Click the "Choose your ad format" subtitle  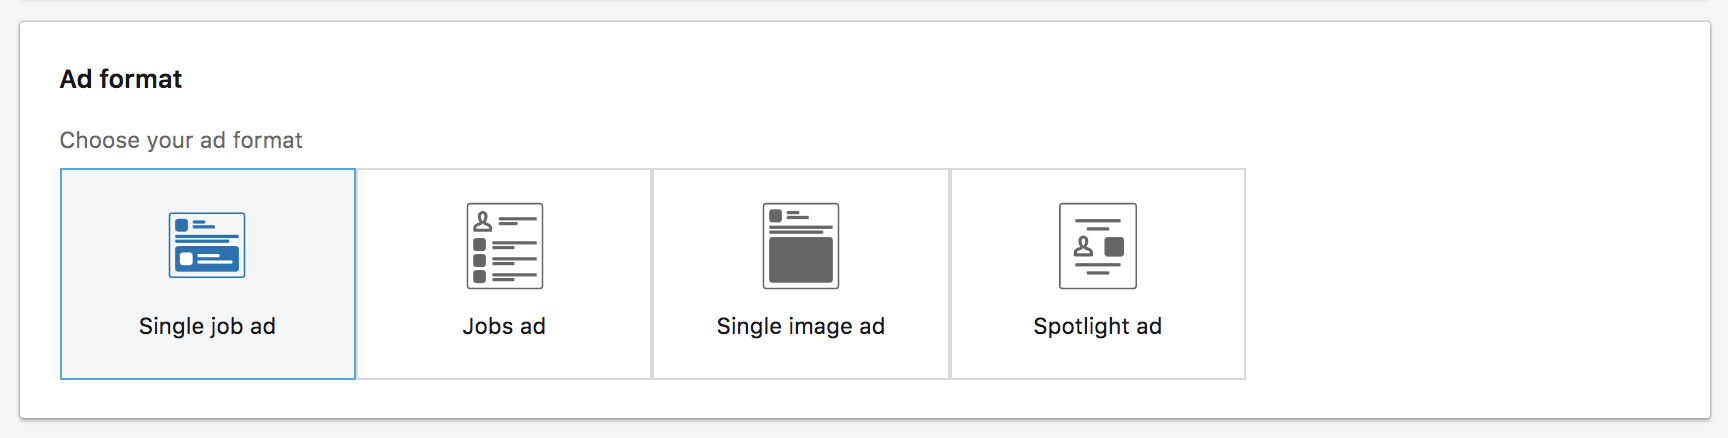[181, 140]
